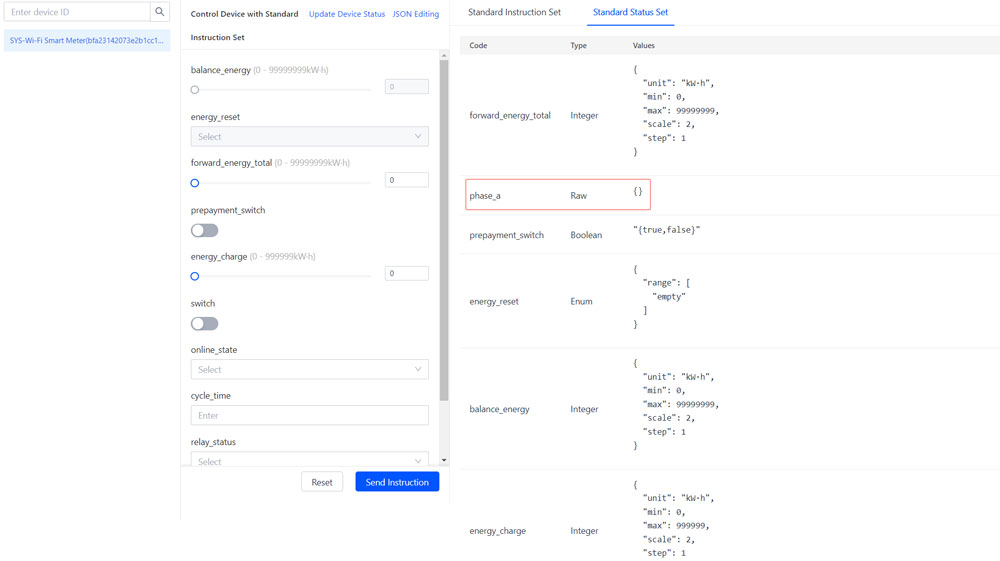
Task: Click the Enter device ID search field
Action: pos(77,12)
